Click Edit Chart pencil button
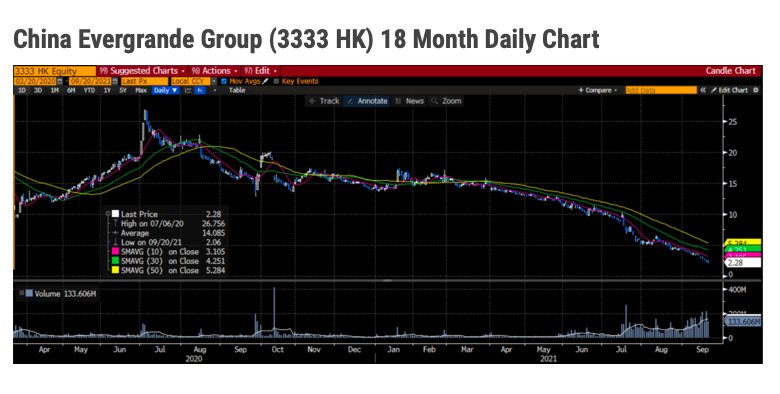 [729, 91]
